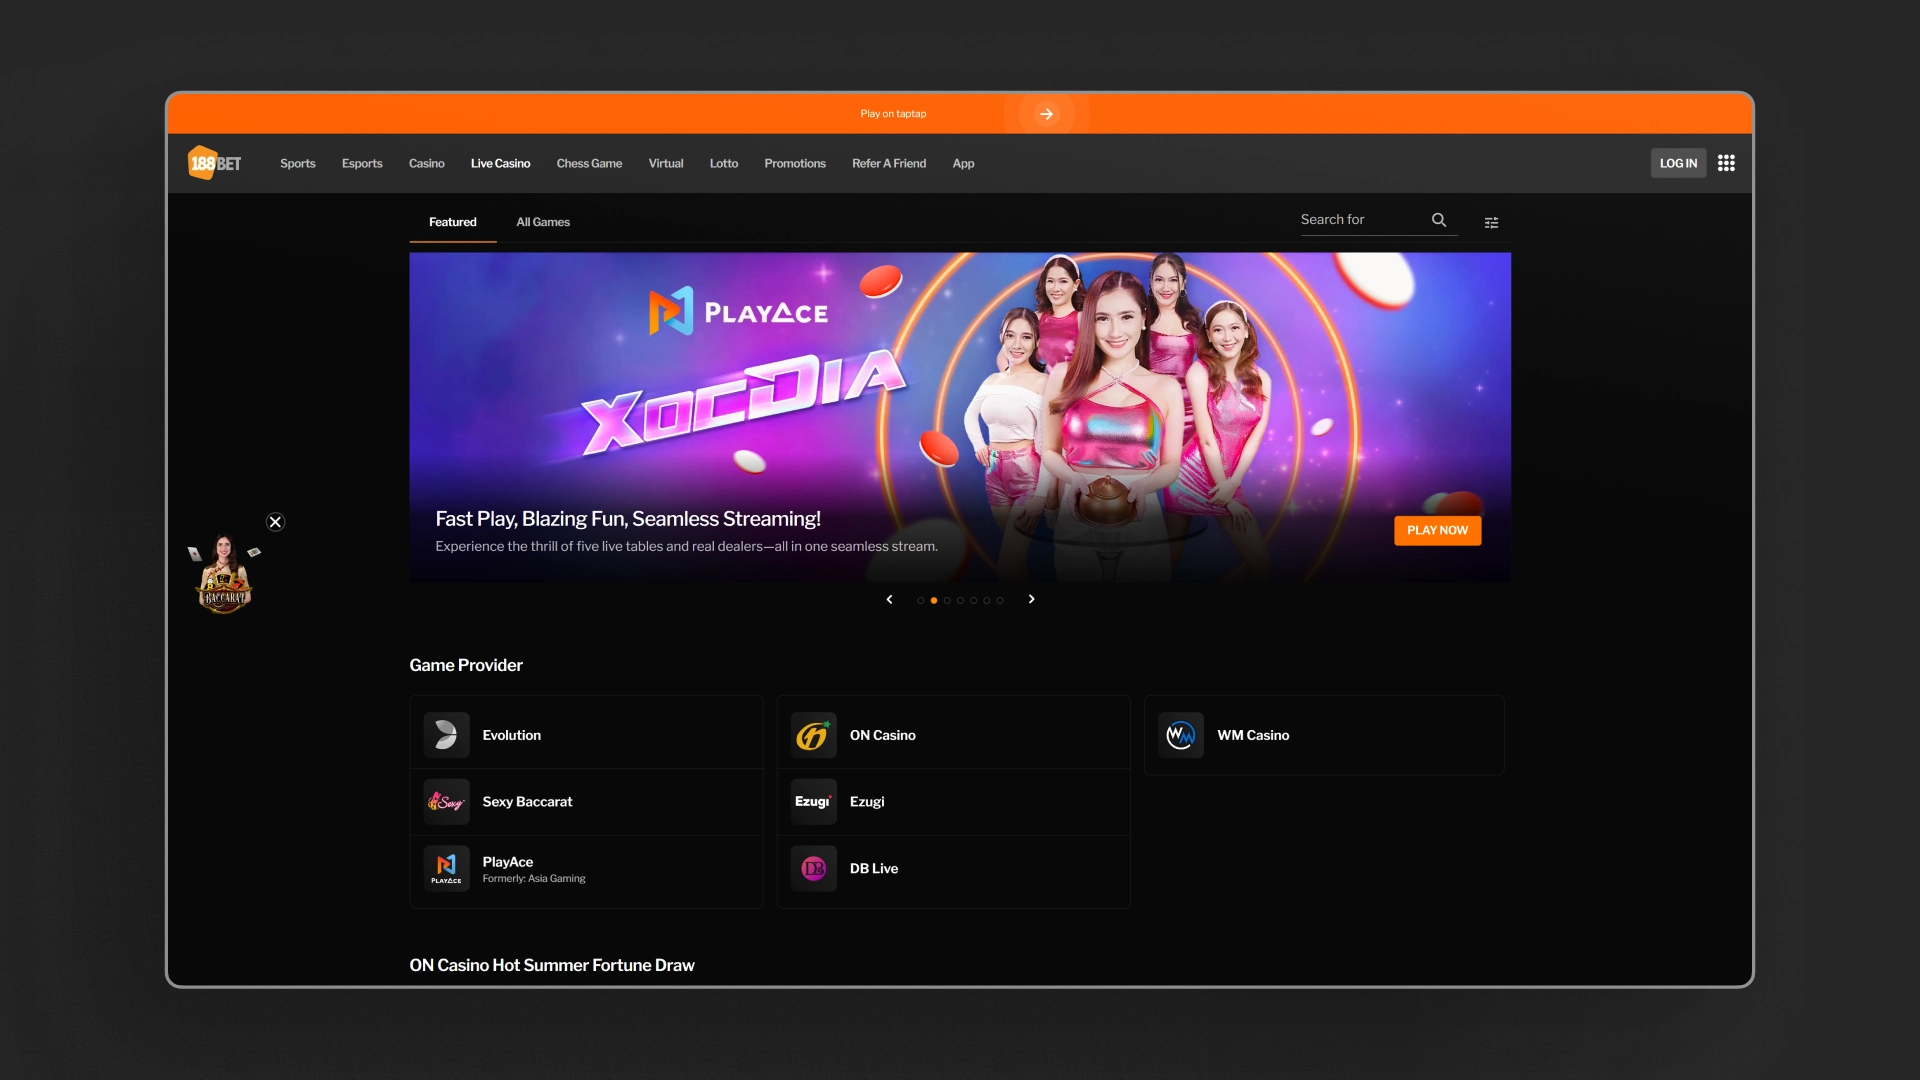
Task: Click 'Game Provider' heading
Action: tap(466, 665)
